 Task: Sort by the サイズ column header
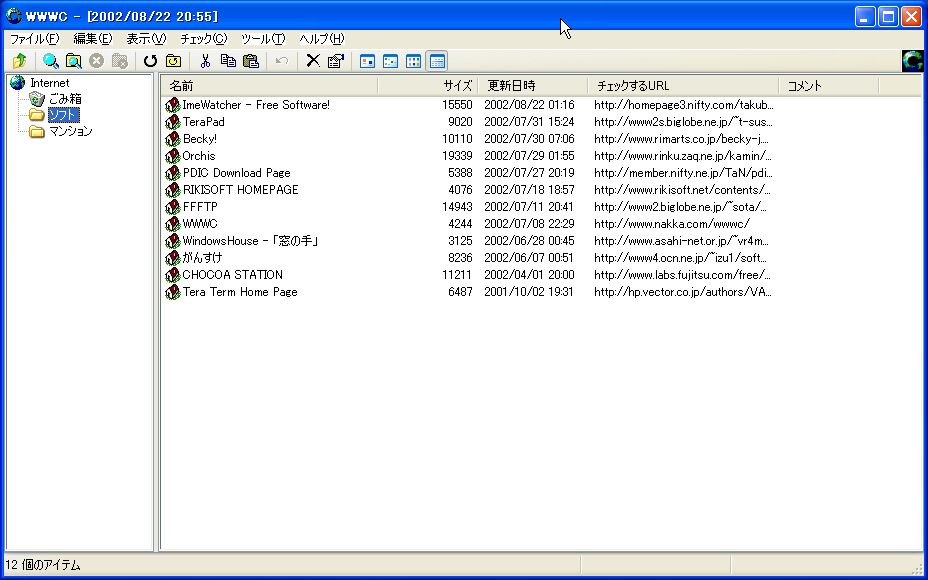click(x=428, y=86)
